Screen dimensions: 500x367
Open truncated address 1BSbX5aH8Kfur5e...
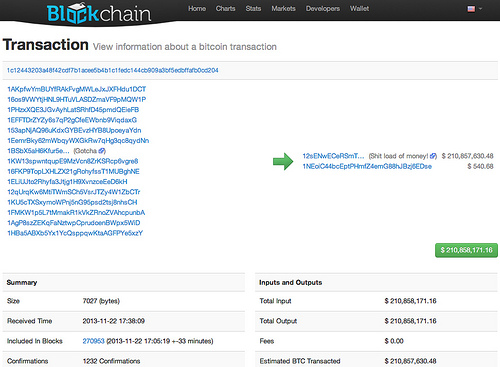click(38, 151)
